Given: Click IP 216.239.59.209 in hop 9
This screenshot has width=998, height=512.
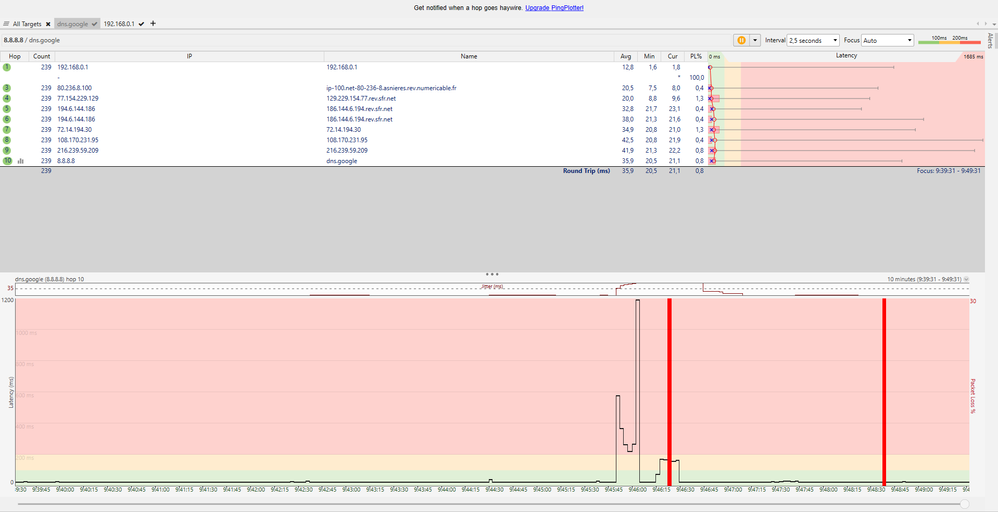Looking at the screenshot, I should [x=78, y=150].
